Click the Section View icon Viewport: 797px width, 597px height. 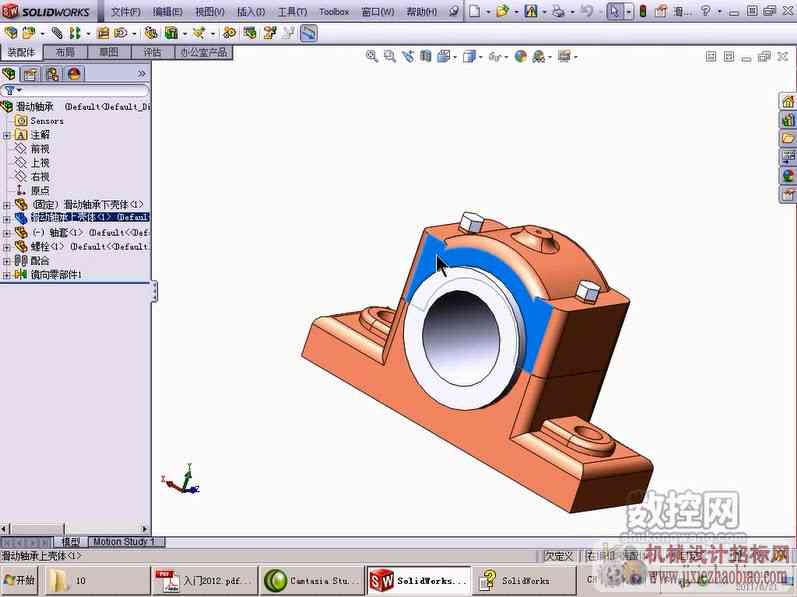pyautogui.click(x=426, y=56)
